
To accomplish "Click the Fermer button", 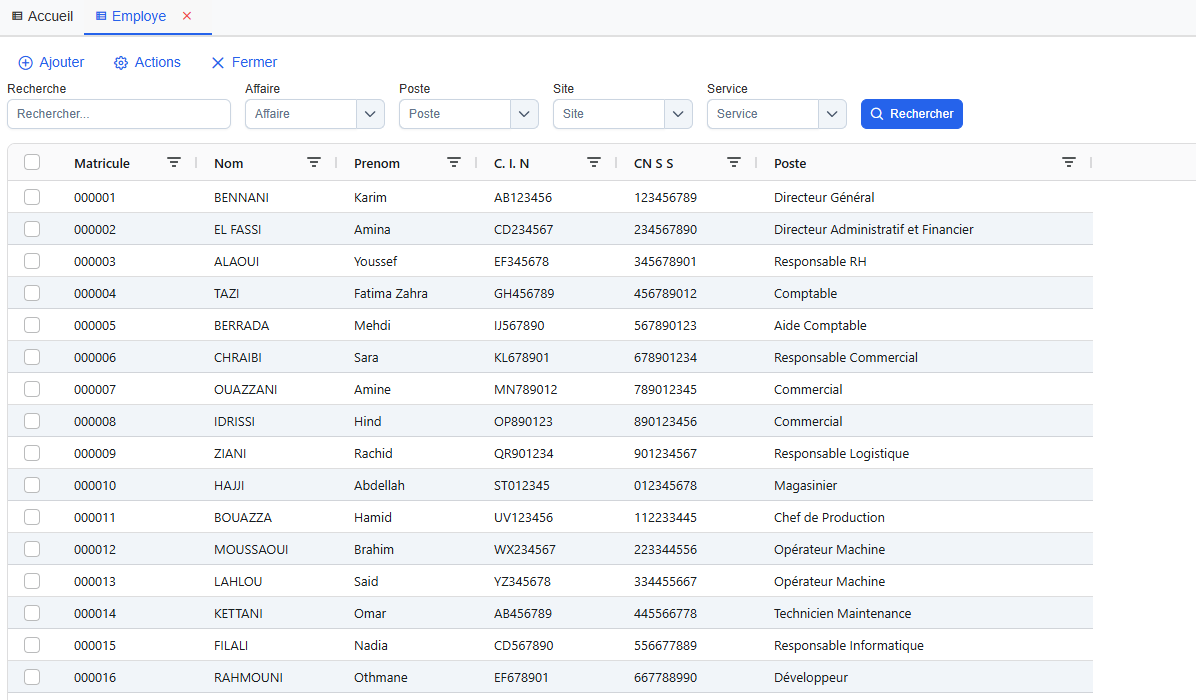I will [244, 63].
